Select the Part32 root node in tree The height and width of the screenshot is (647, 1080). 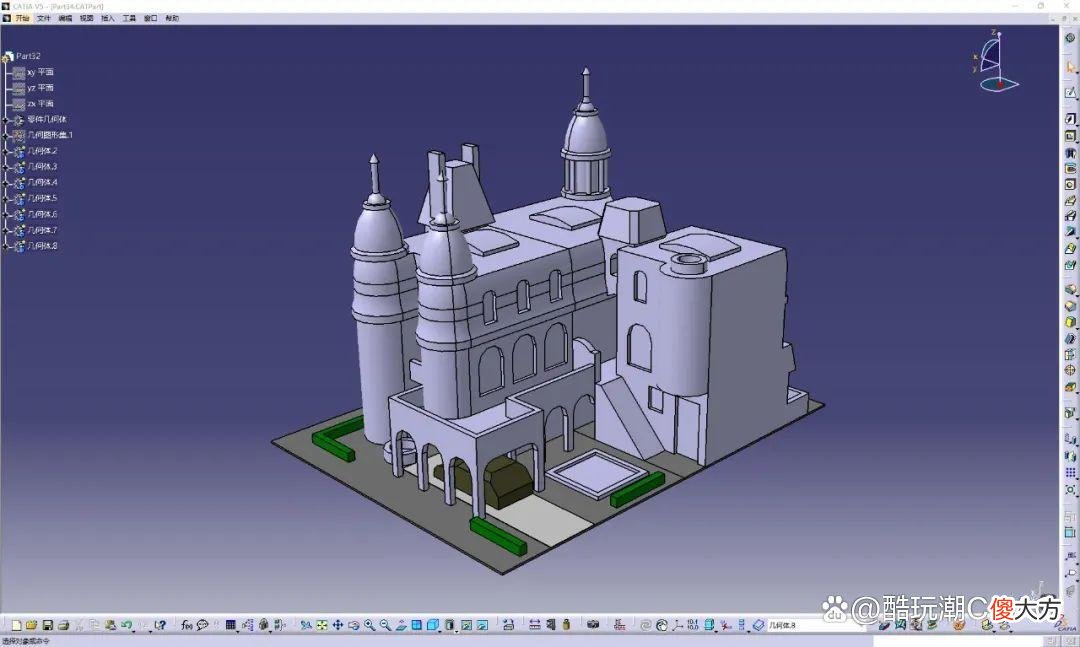click(28, 56)
